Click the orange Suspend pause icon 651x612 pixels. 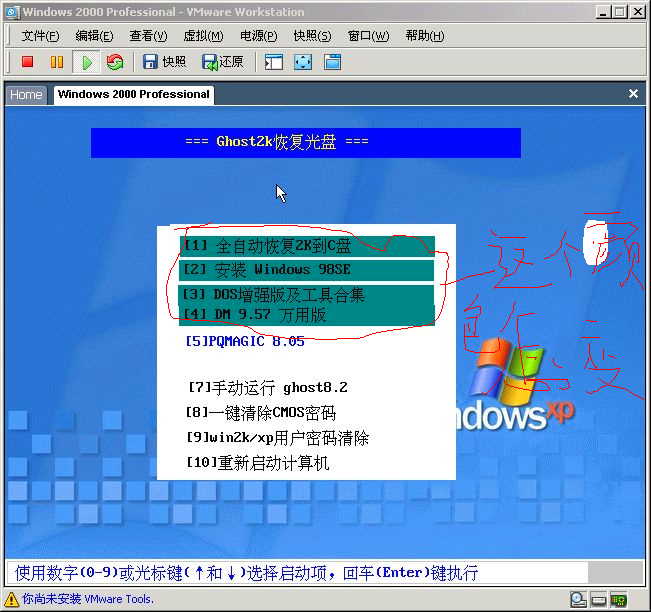coord(56,62)
